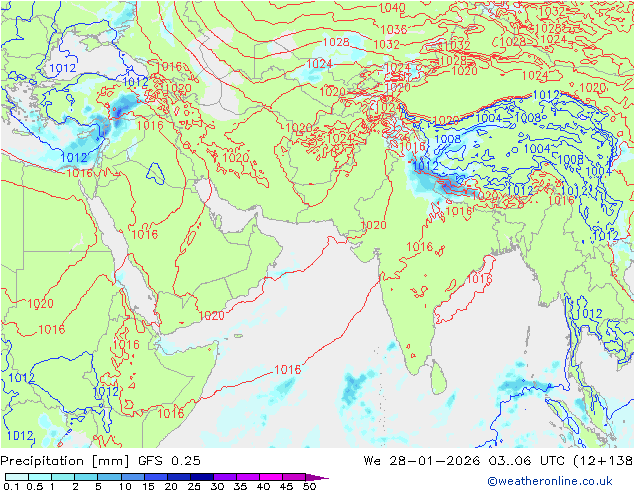
Task: Click the purple arrow end of the legend bar
Action: [317, 477]
